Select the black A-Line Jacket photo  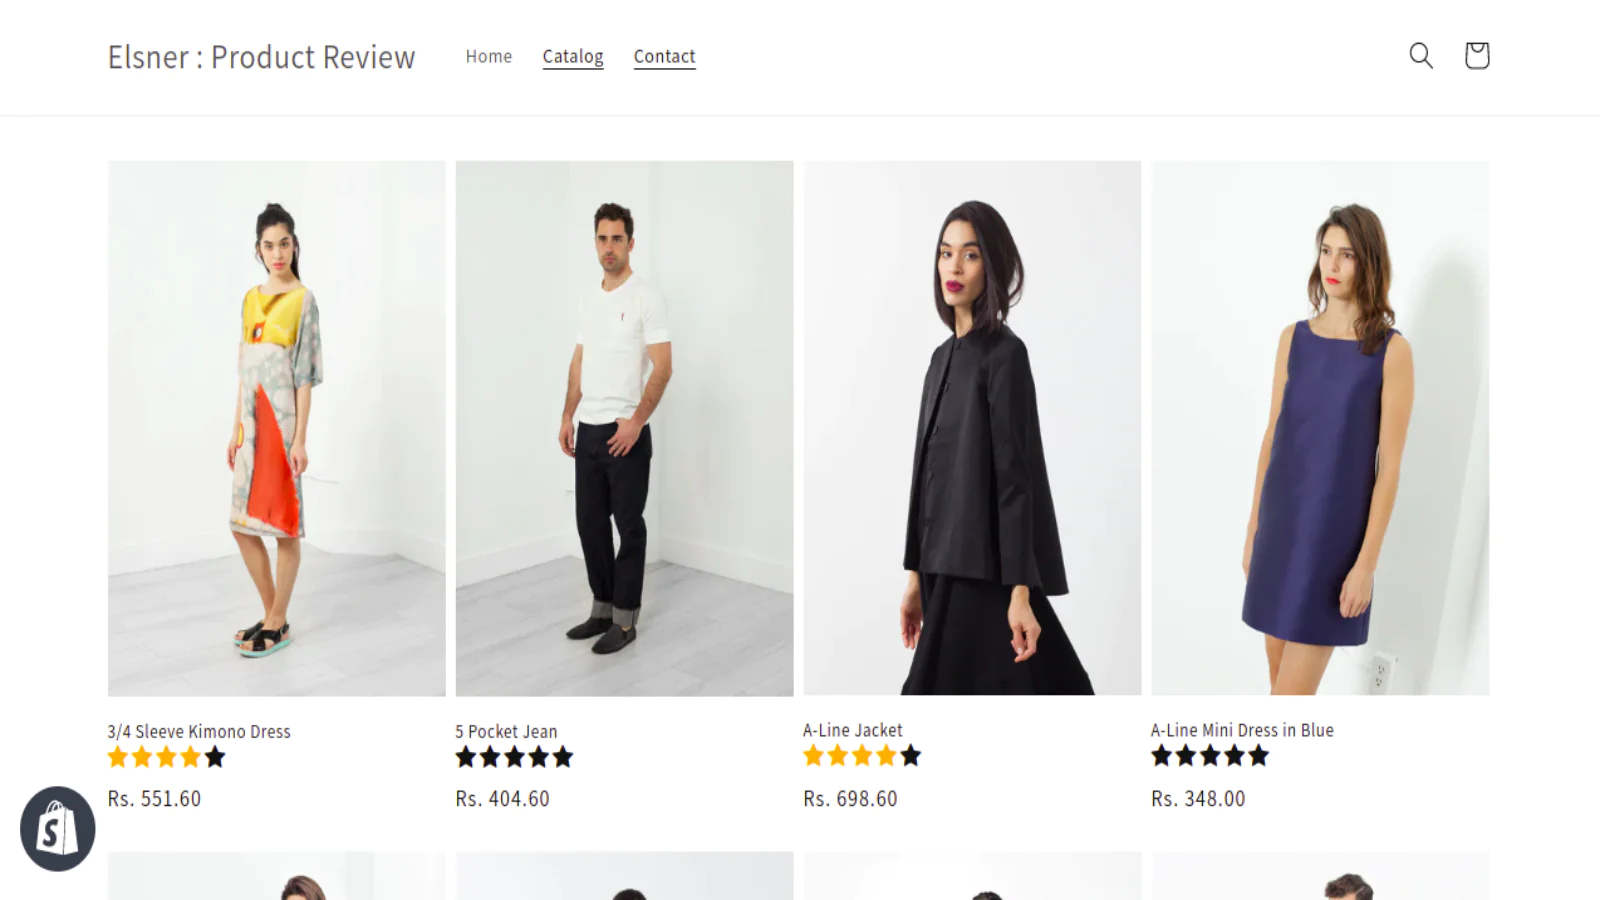coord(972,428)
